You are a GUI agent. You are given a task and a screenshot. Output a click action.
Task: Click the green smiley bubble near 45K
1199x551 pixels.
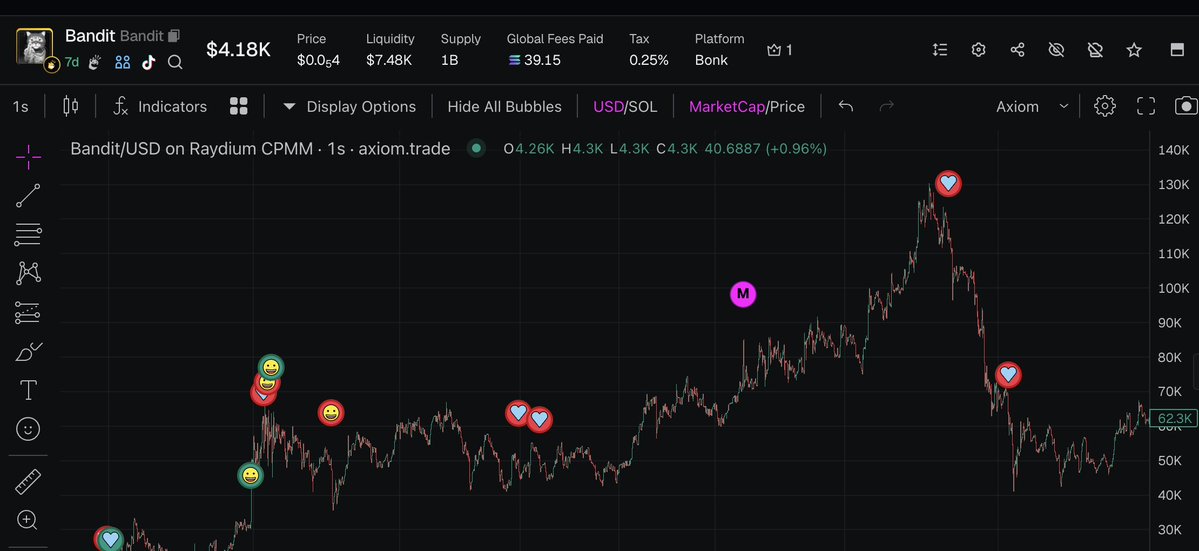250,475
